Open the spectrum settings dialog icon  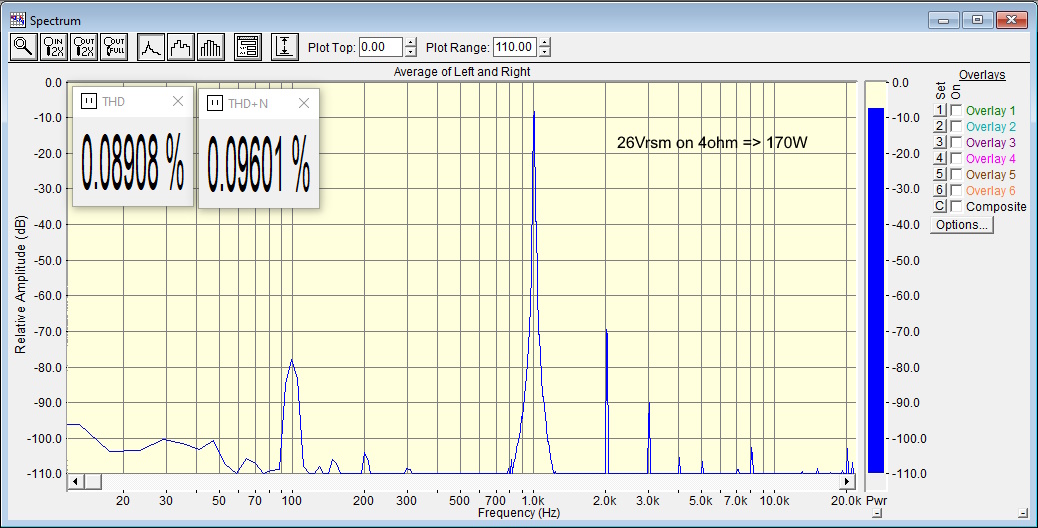pos(247,47)
